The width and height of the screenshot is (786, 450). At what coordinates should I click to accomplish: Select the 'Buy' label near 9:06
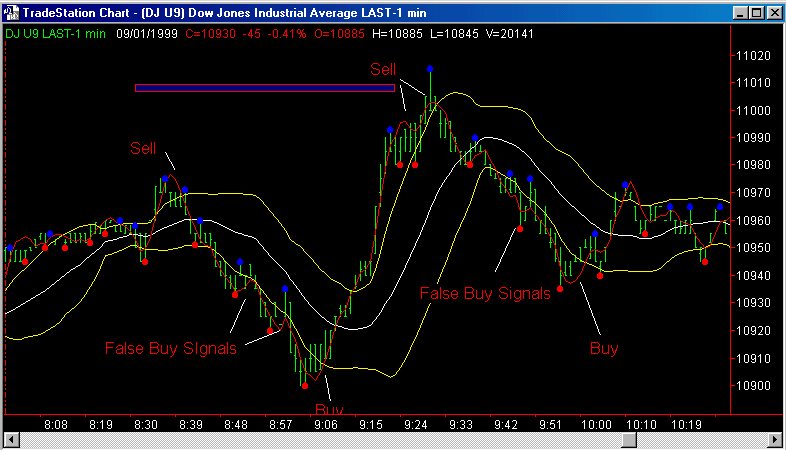(329, 409)
